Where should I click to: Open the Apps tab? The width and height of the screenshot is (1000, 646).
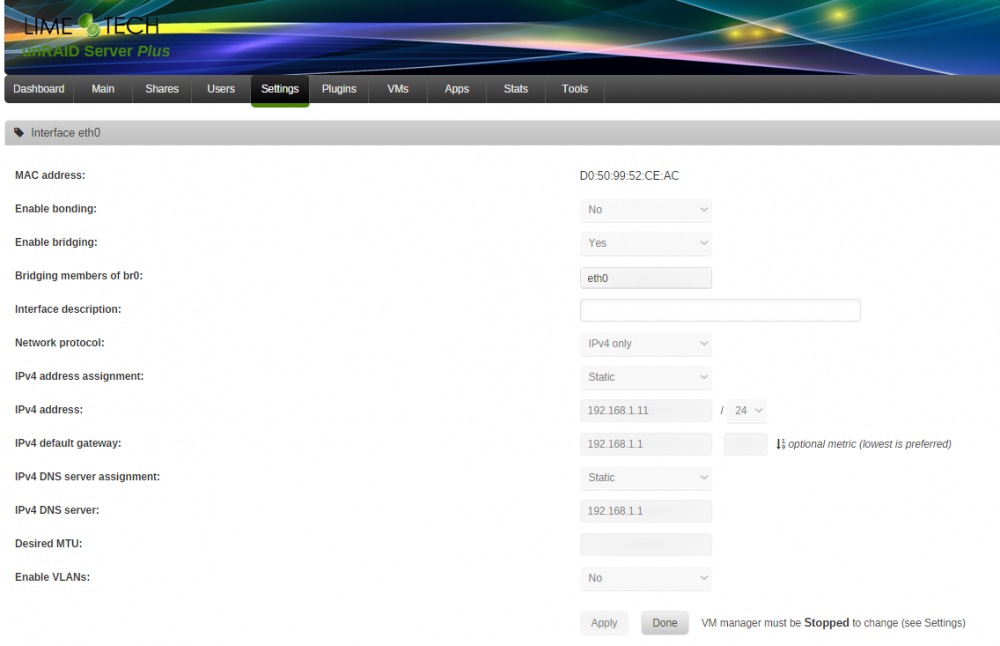point(457,89)
